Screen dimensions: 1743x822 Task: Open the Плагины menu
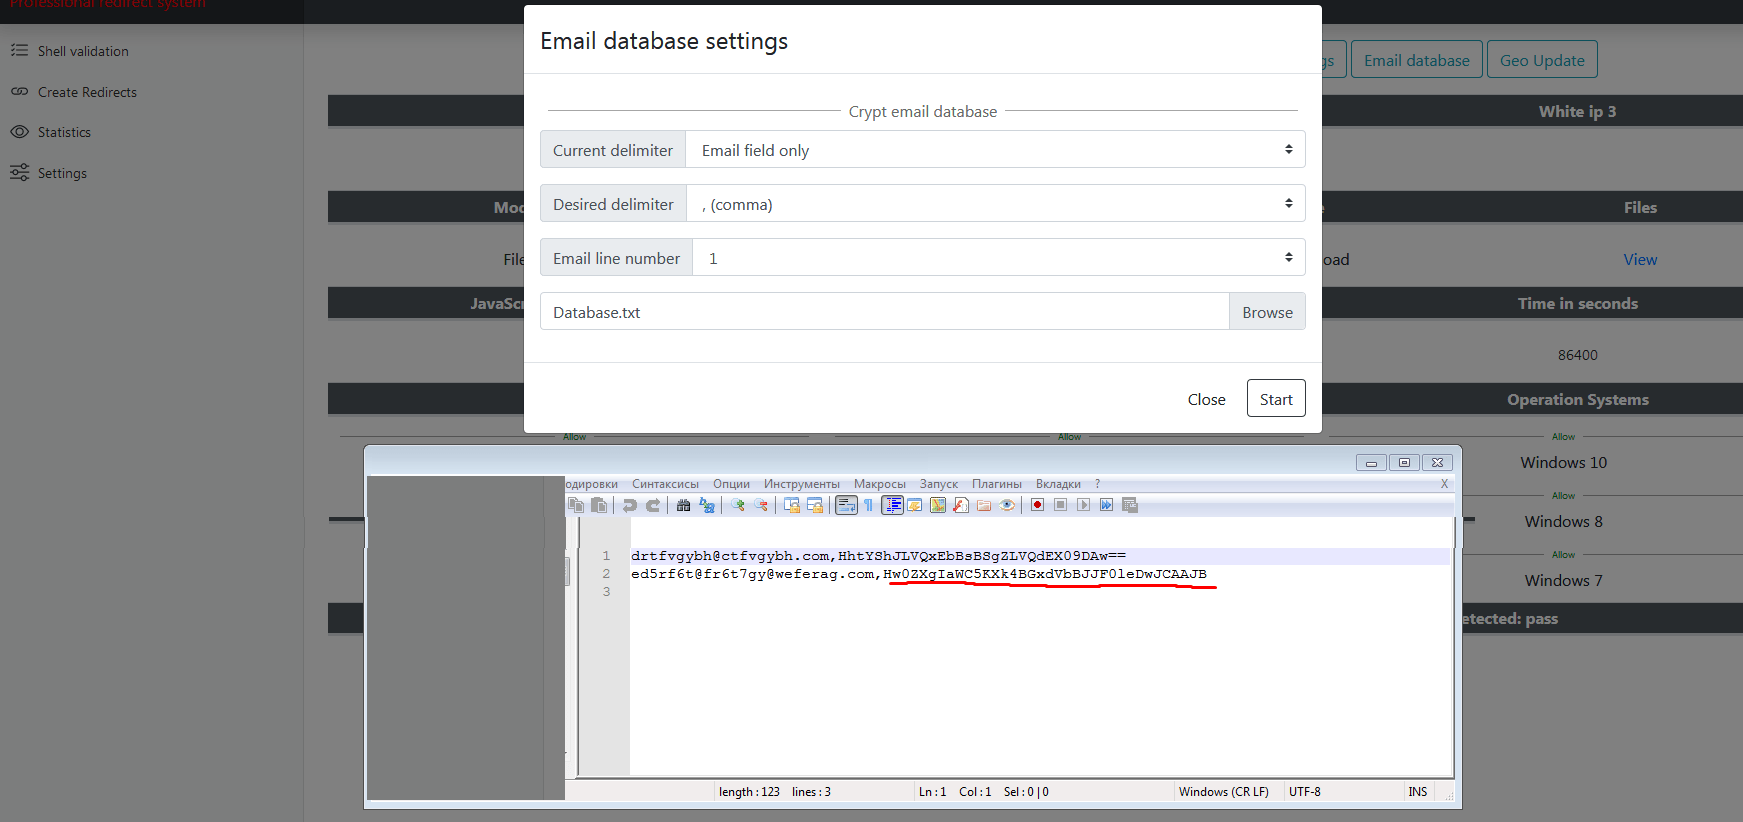tap(997, 484)
